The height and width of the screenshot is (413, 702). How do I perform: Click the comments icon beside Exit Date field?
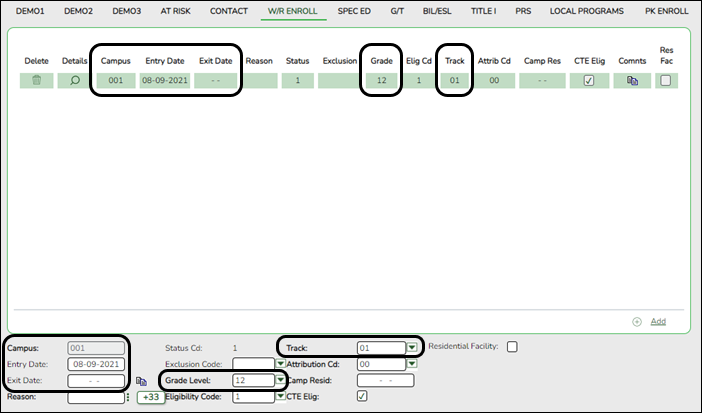[x=141, y=381]
